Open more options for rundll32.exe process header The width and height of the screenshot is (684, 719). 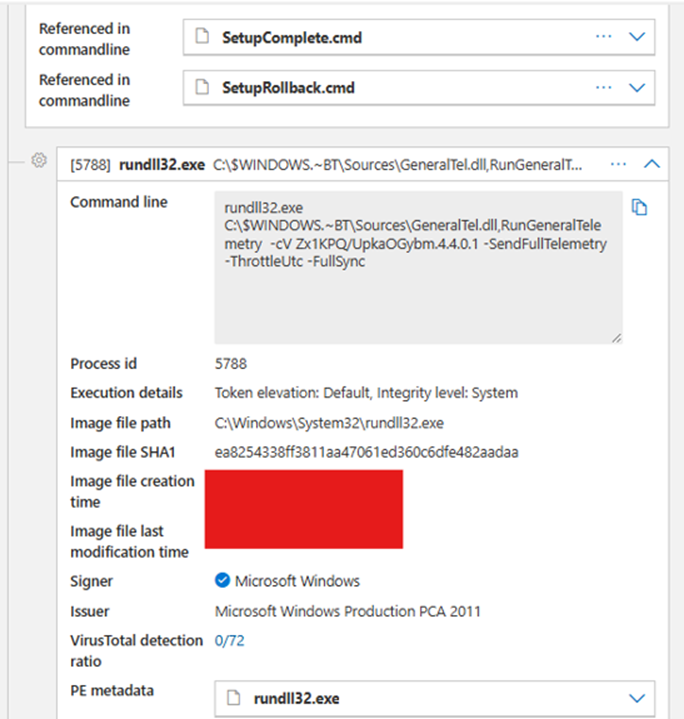[618, 163]
